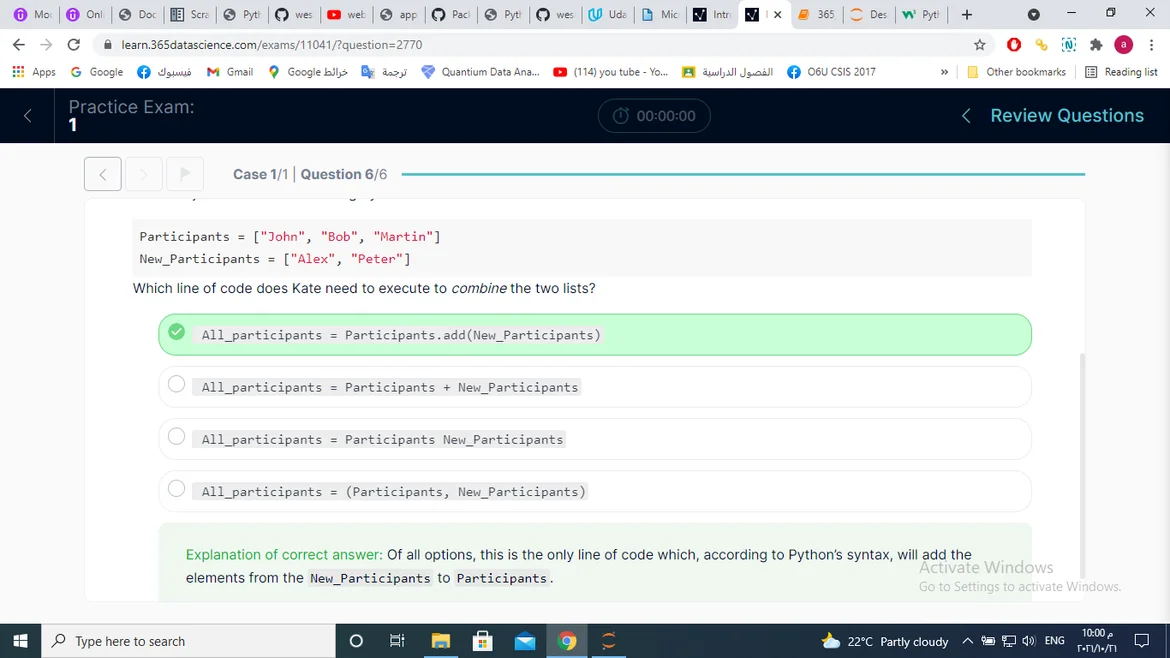Click the exam back chevron in header
The width and height of the screenshot is (1170, 658).
point(27,116)
